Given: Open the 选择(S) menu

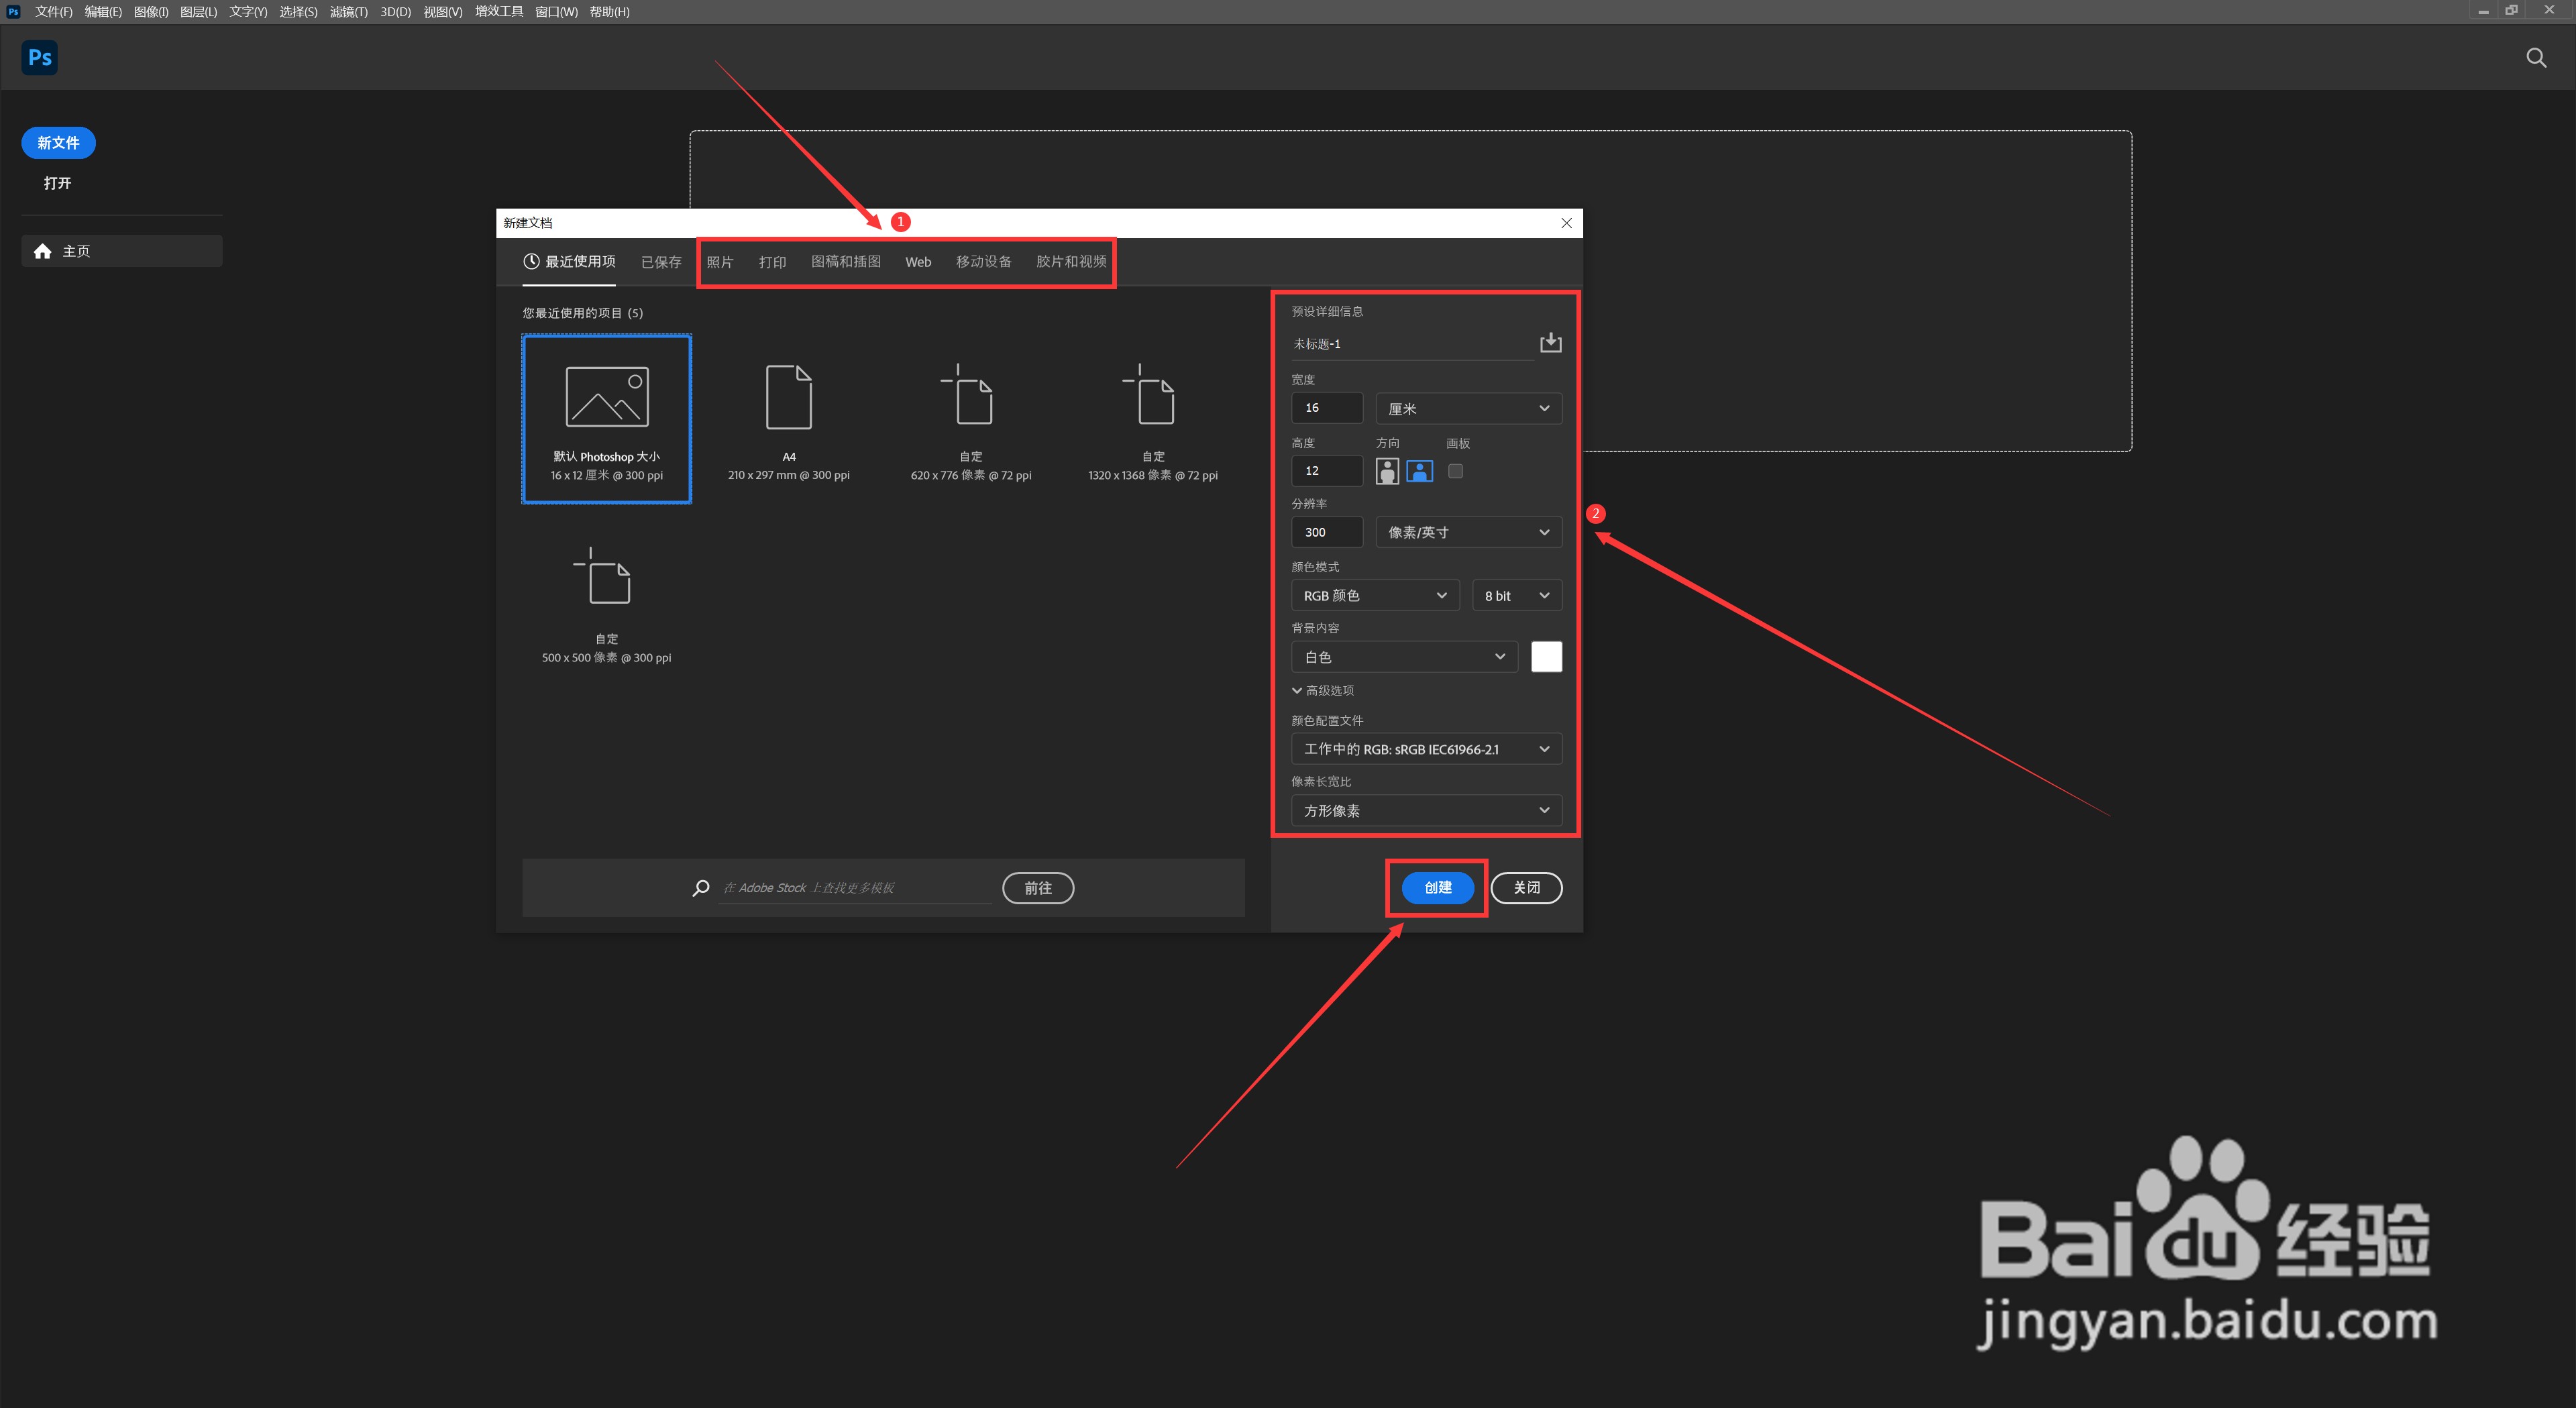Looking at the screenshot, I should [298, 12].
